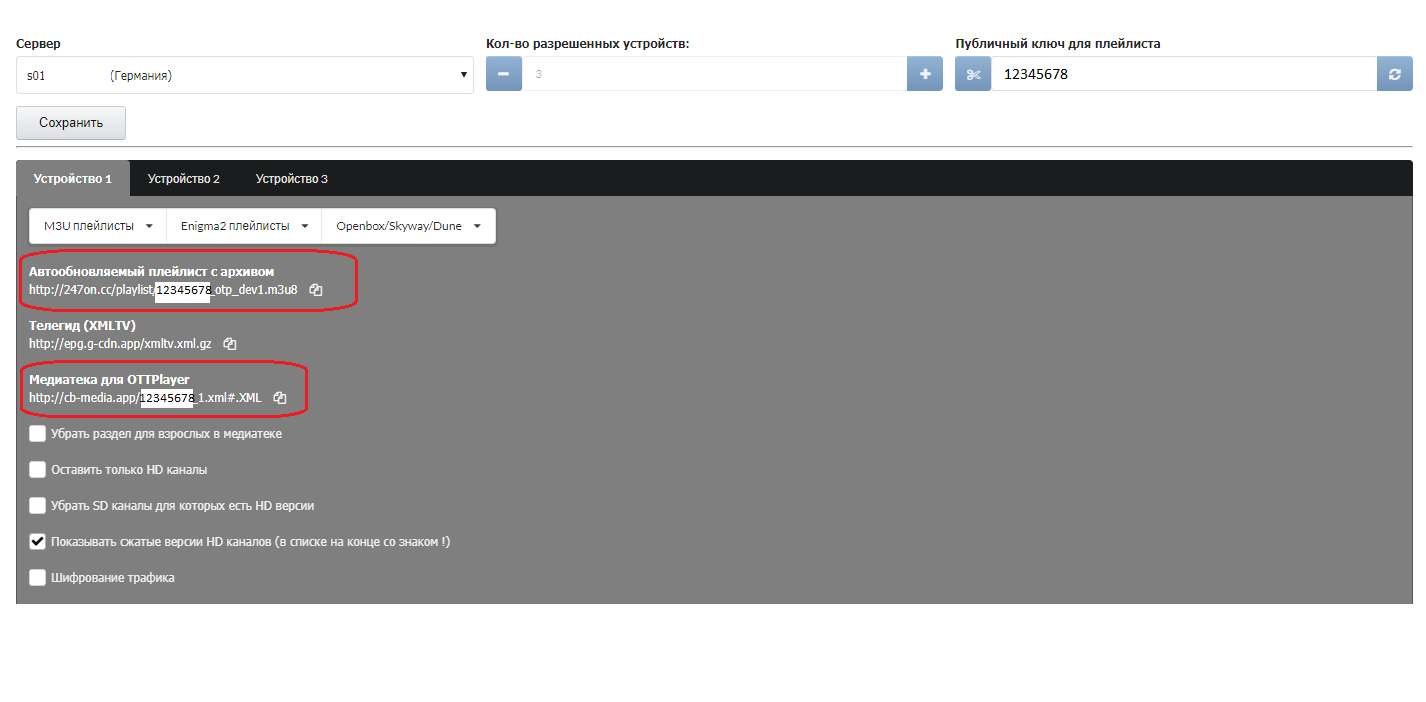Click the minus button to decrease allowed devices
The width and height of the screenshot is (1426, 702).
pyautogui.click(x=503, y=74)
